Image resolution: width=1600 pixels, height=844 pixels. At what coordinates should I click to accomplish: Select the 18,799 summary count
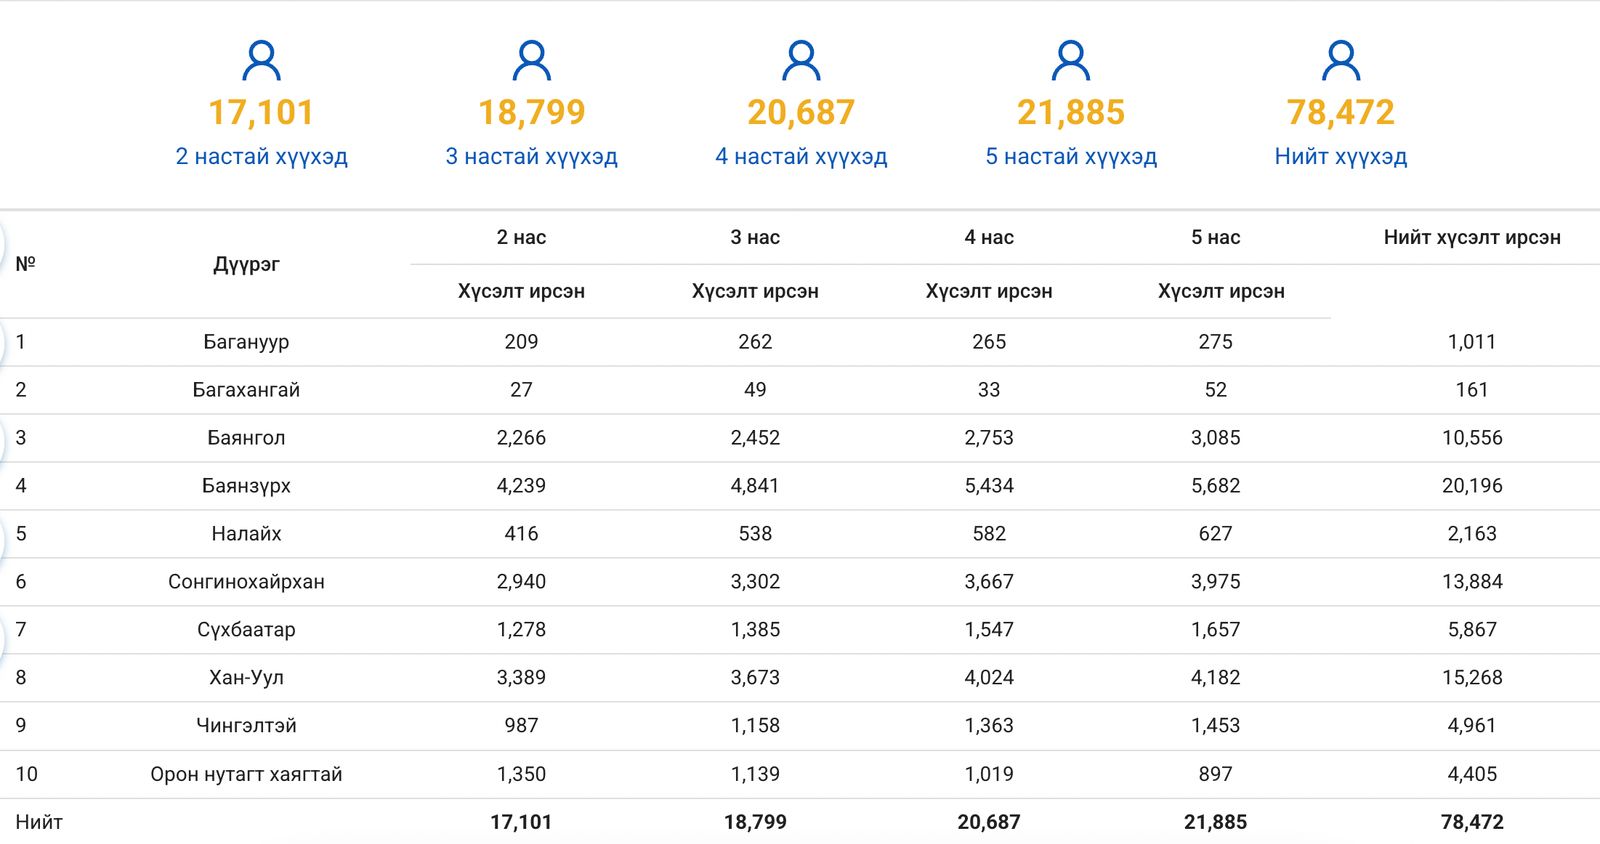coord(532,112)
